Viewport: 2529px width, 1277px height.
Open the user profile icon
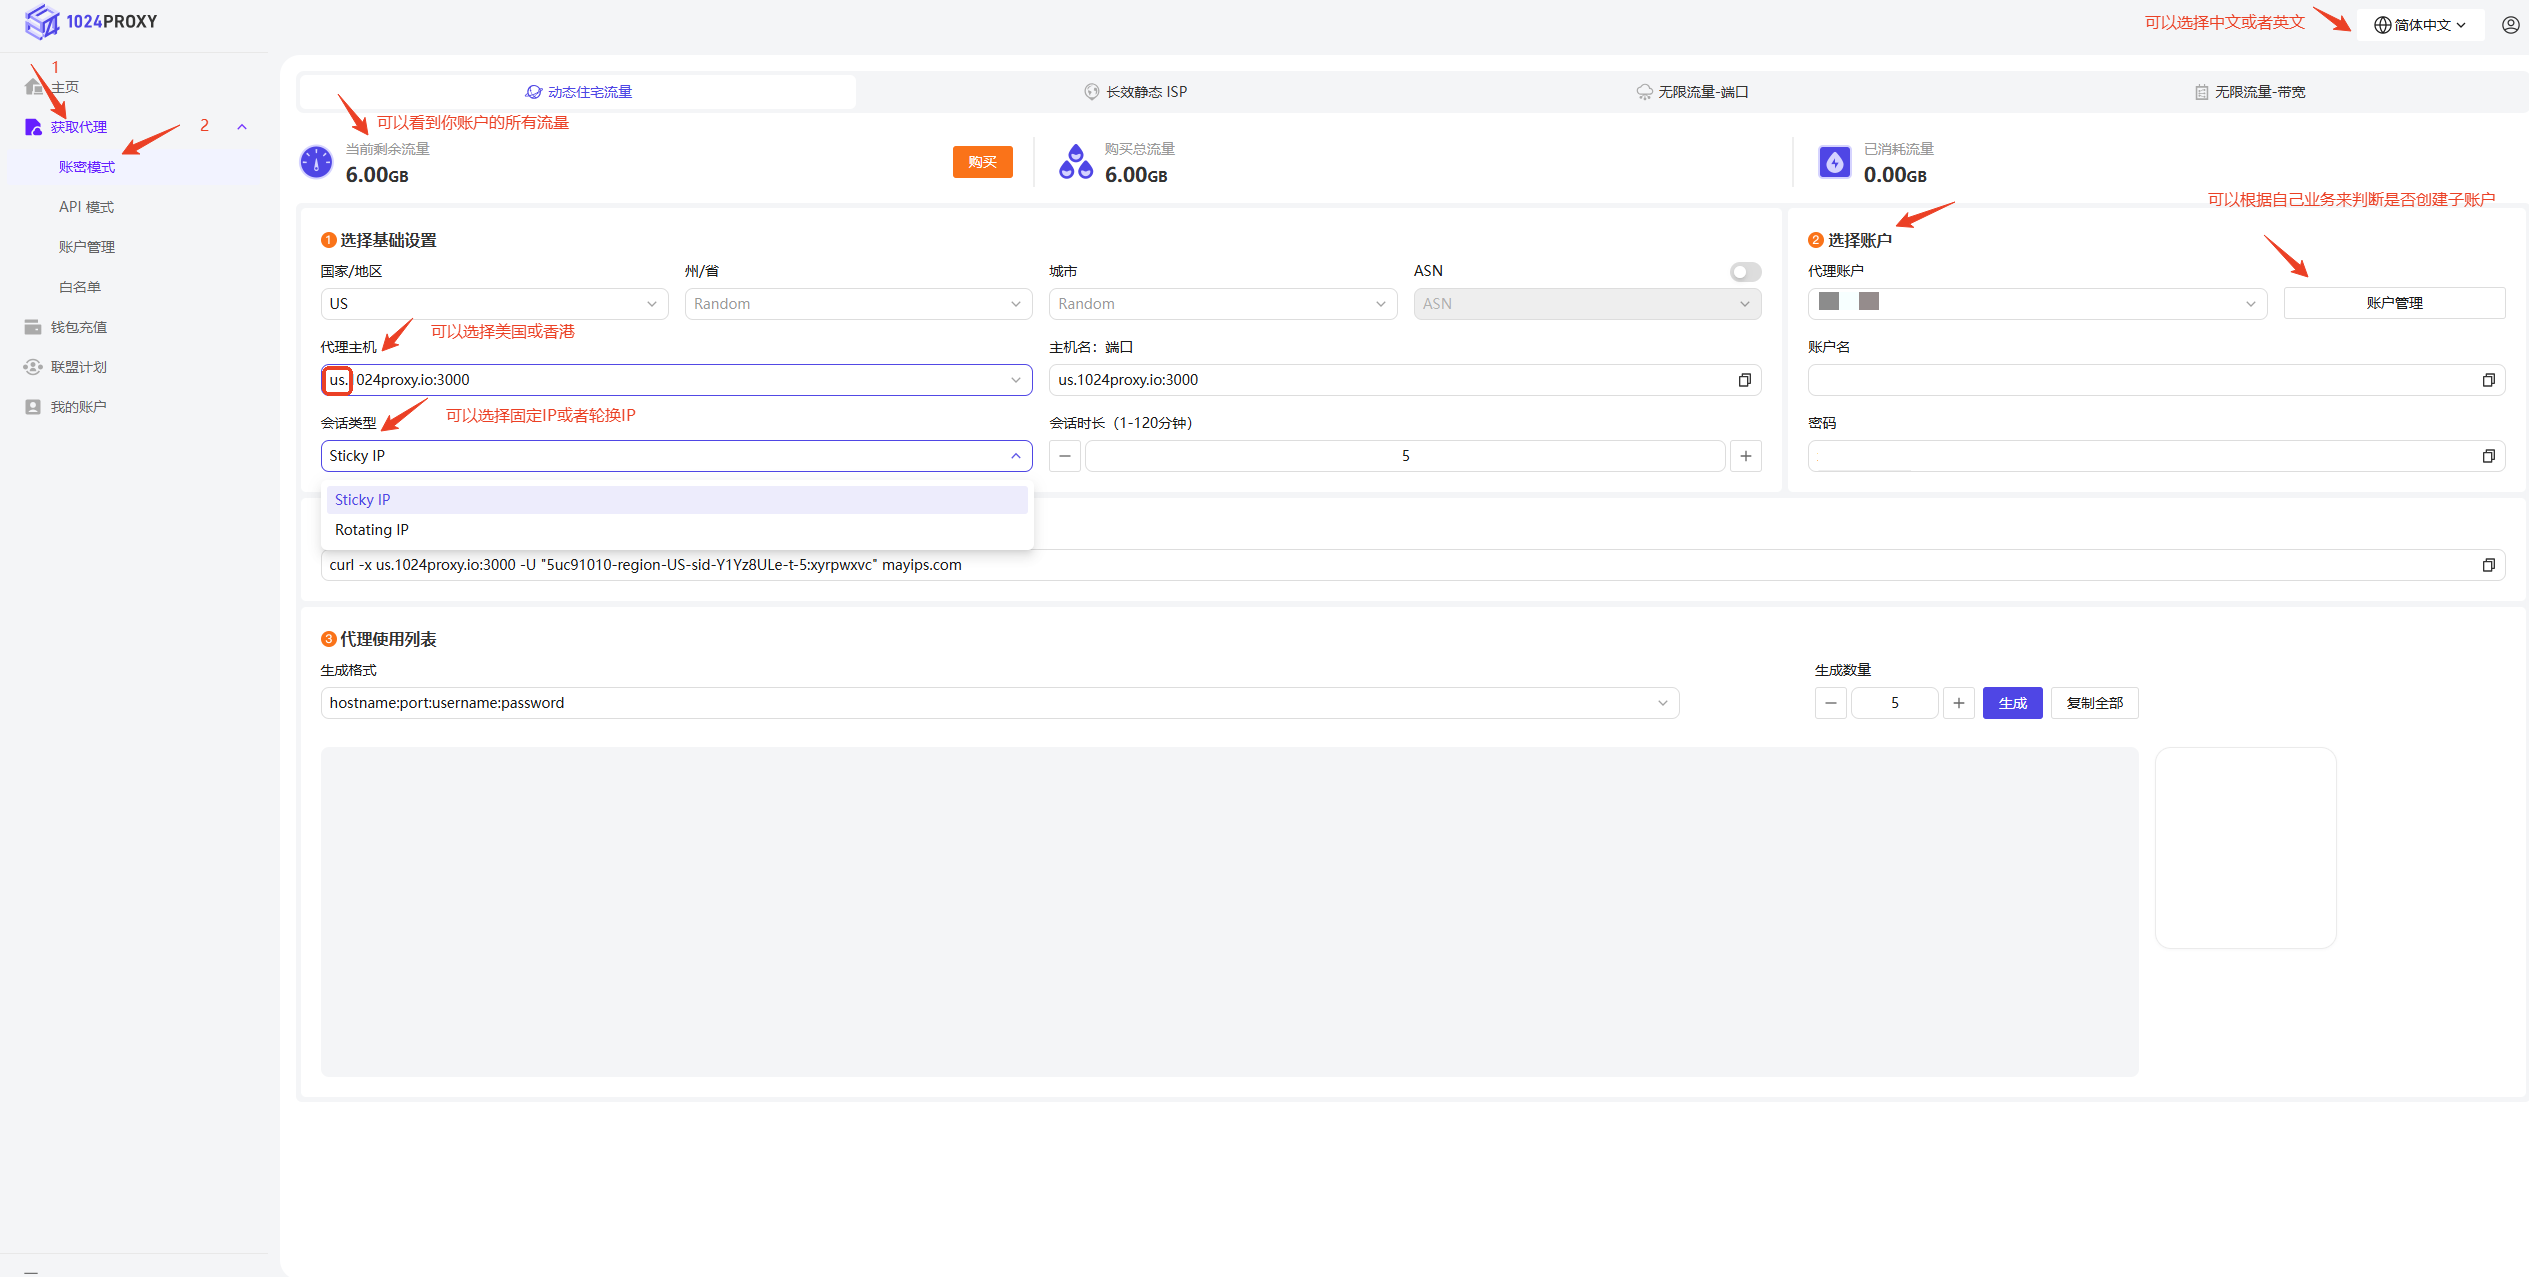pyautogui.click(x=2510, y=25)
